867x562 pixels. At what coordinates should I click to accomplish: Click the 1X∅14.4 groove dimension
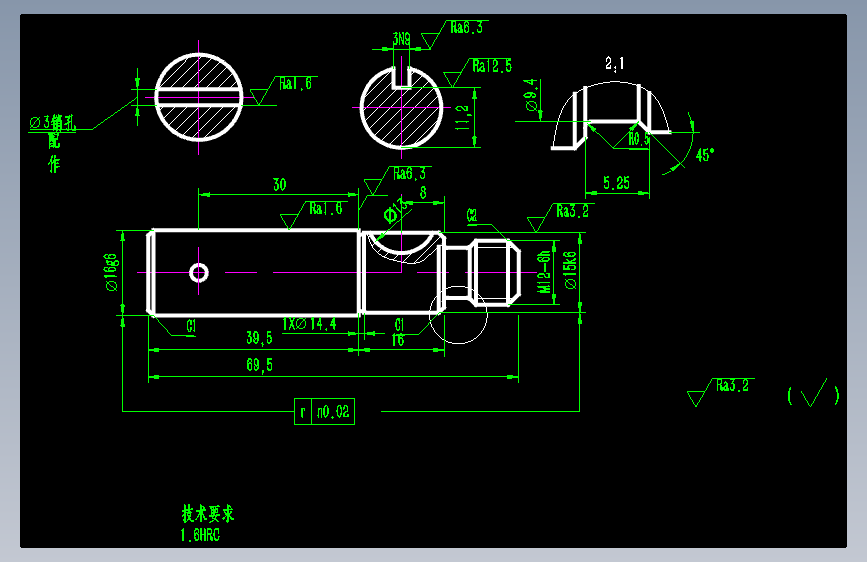pos(309,324)
